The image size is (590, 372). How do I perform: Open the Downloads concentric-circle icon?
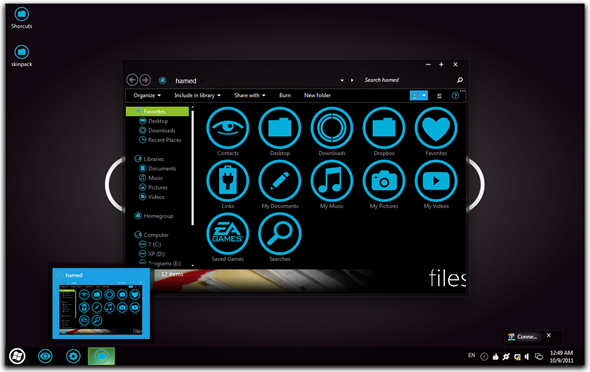331,128
